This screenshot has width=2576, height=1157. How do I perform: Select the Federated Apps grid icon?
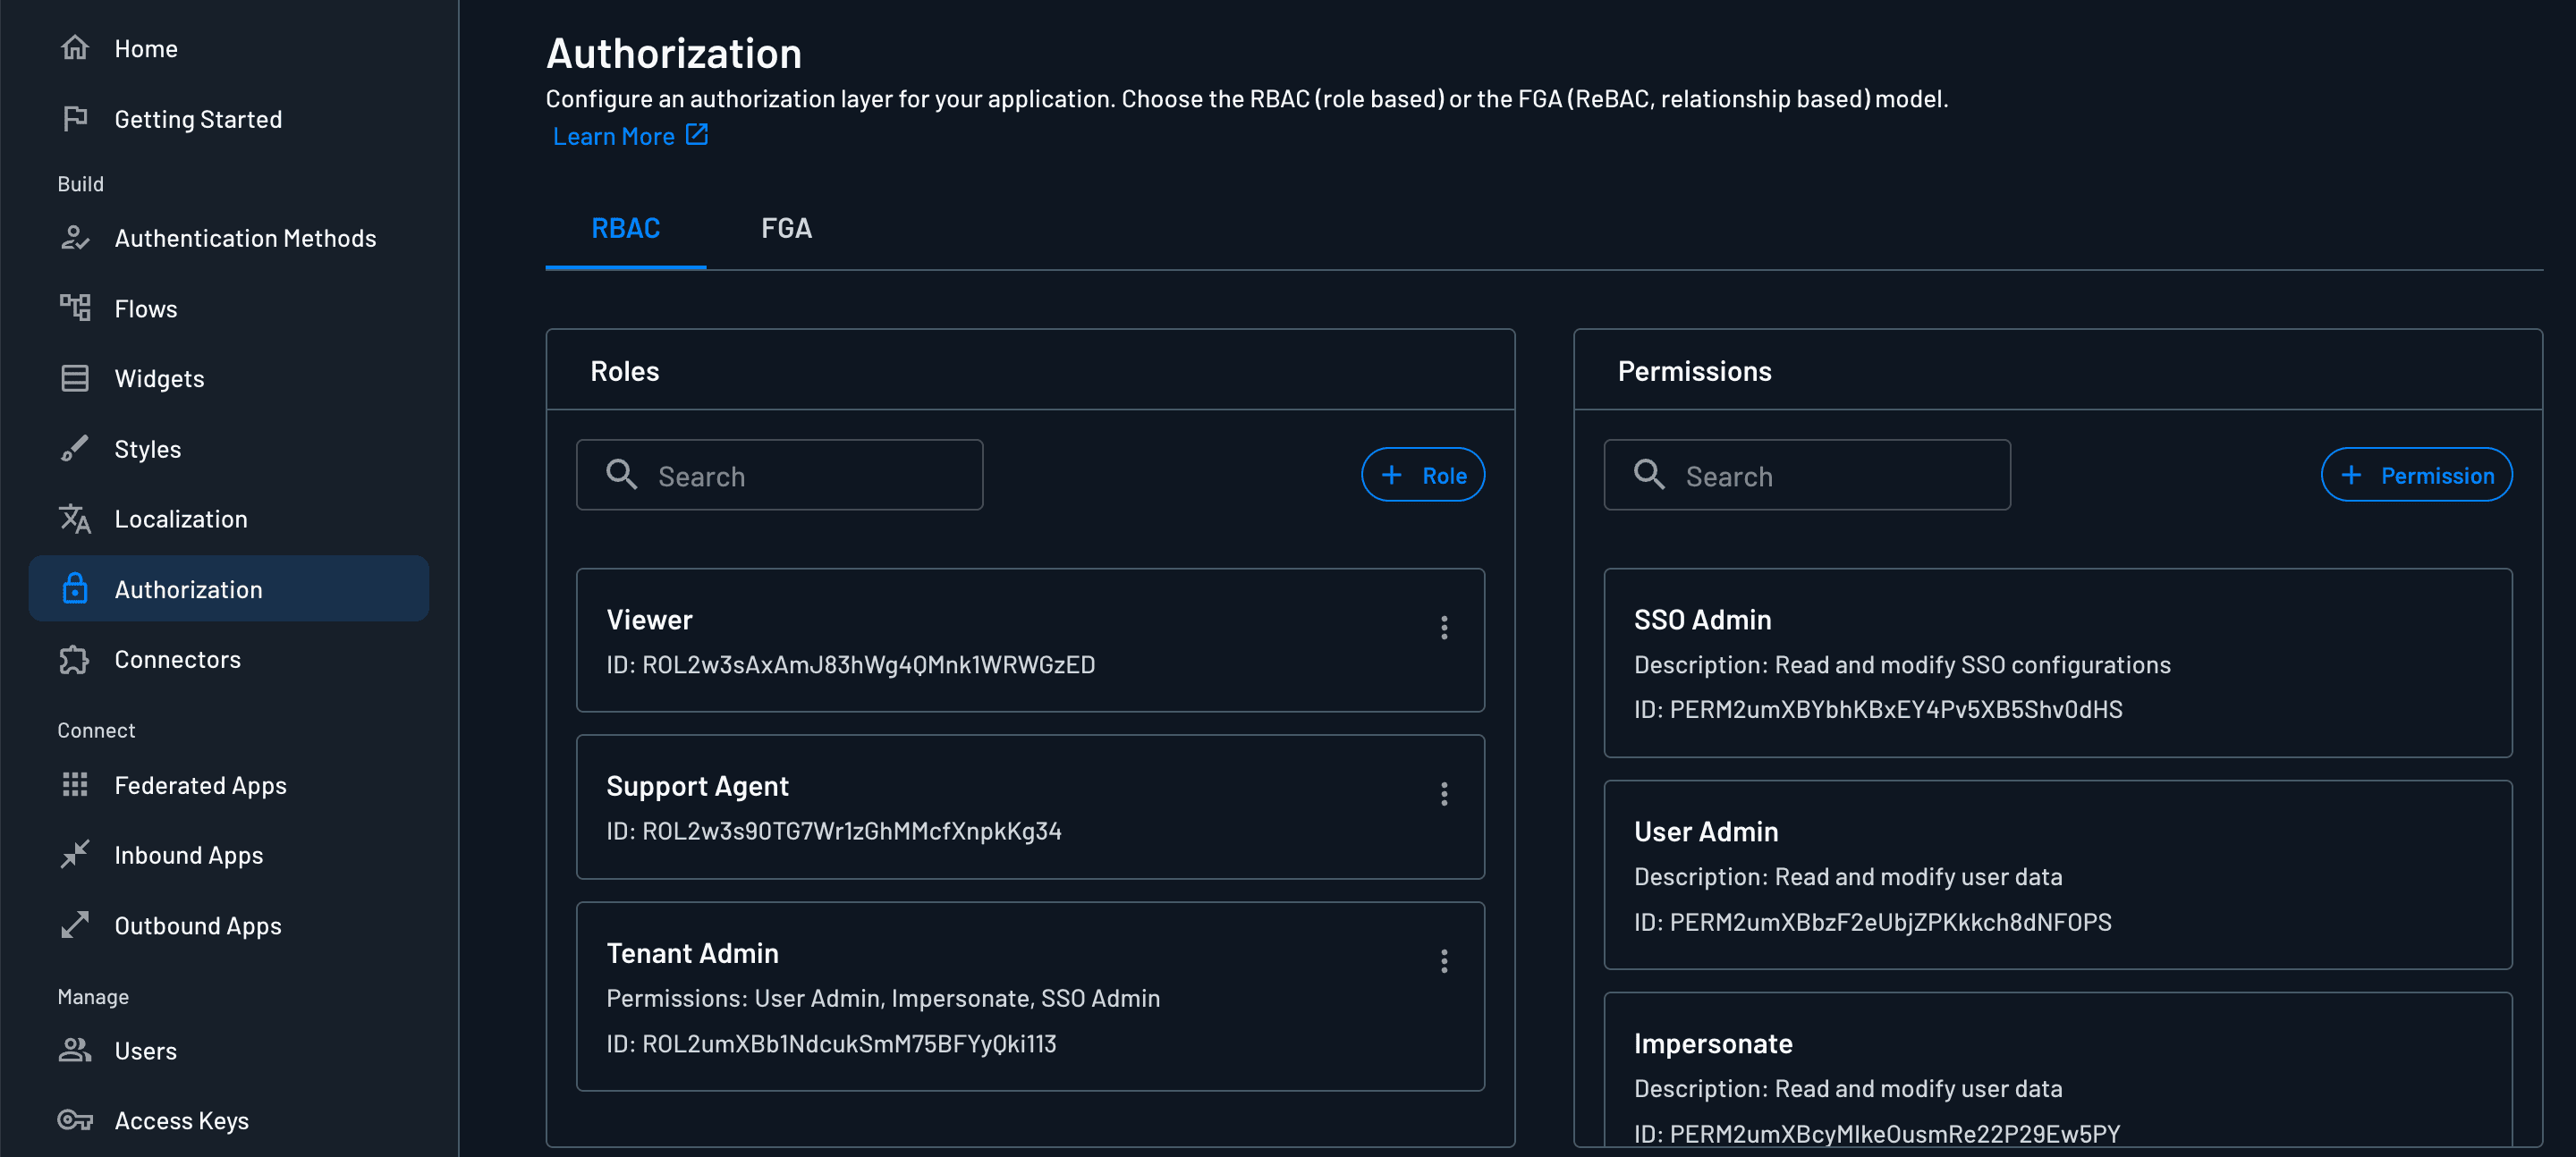tap(75, 785)
